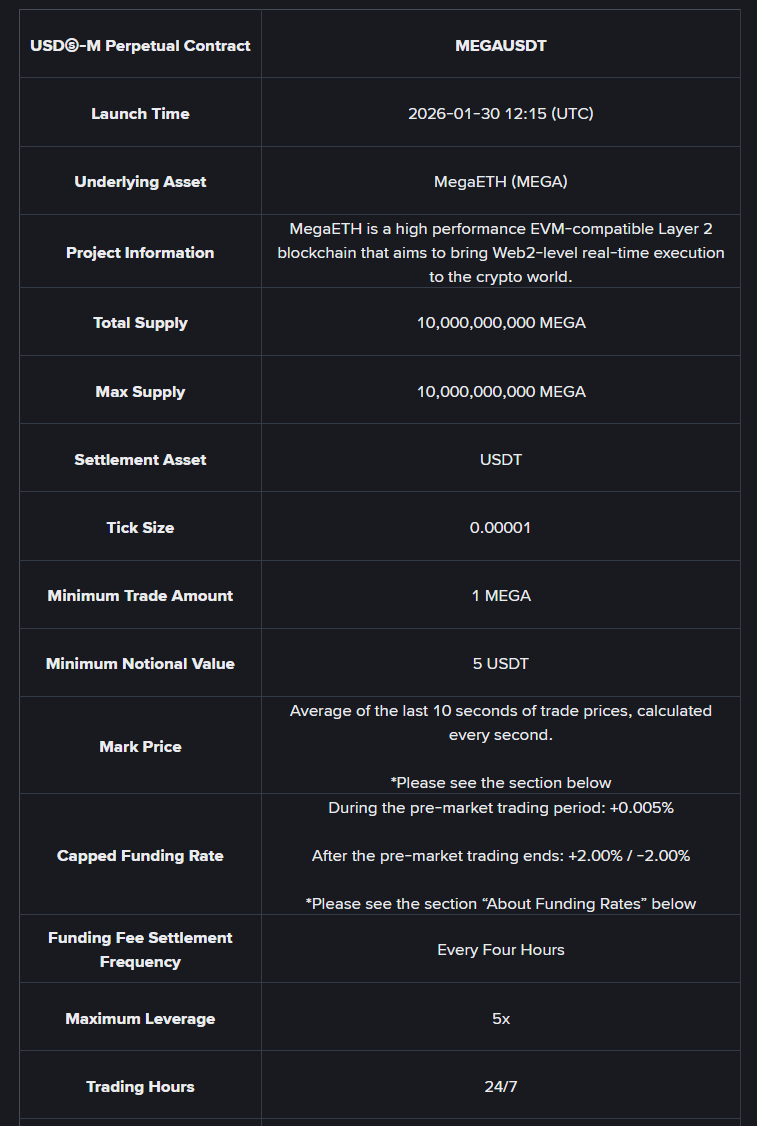Click the 2026-01-30 12:15 (UTC) launch value

(500, 114)
